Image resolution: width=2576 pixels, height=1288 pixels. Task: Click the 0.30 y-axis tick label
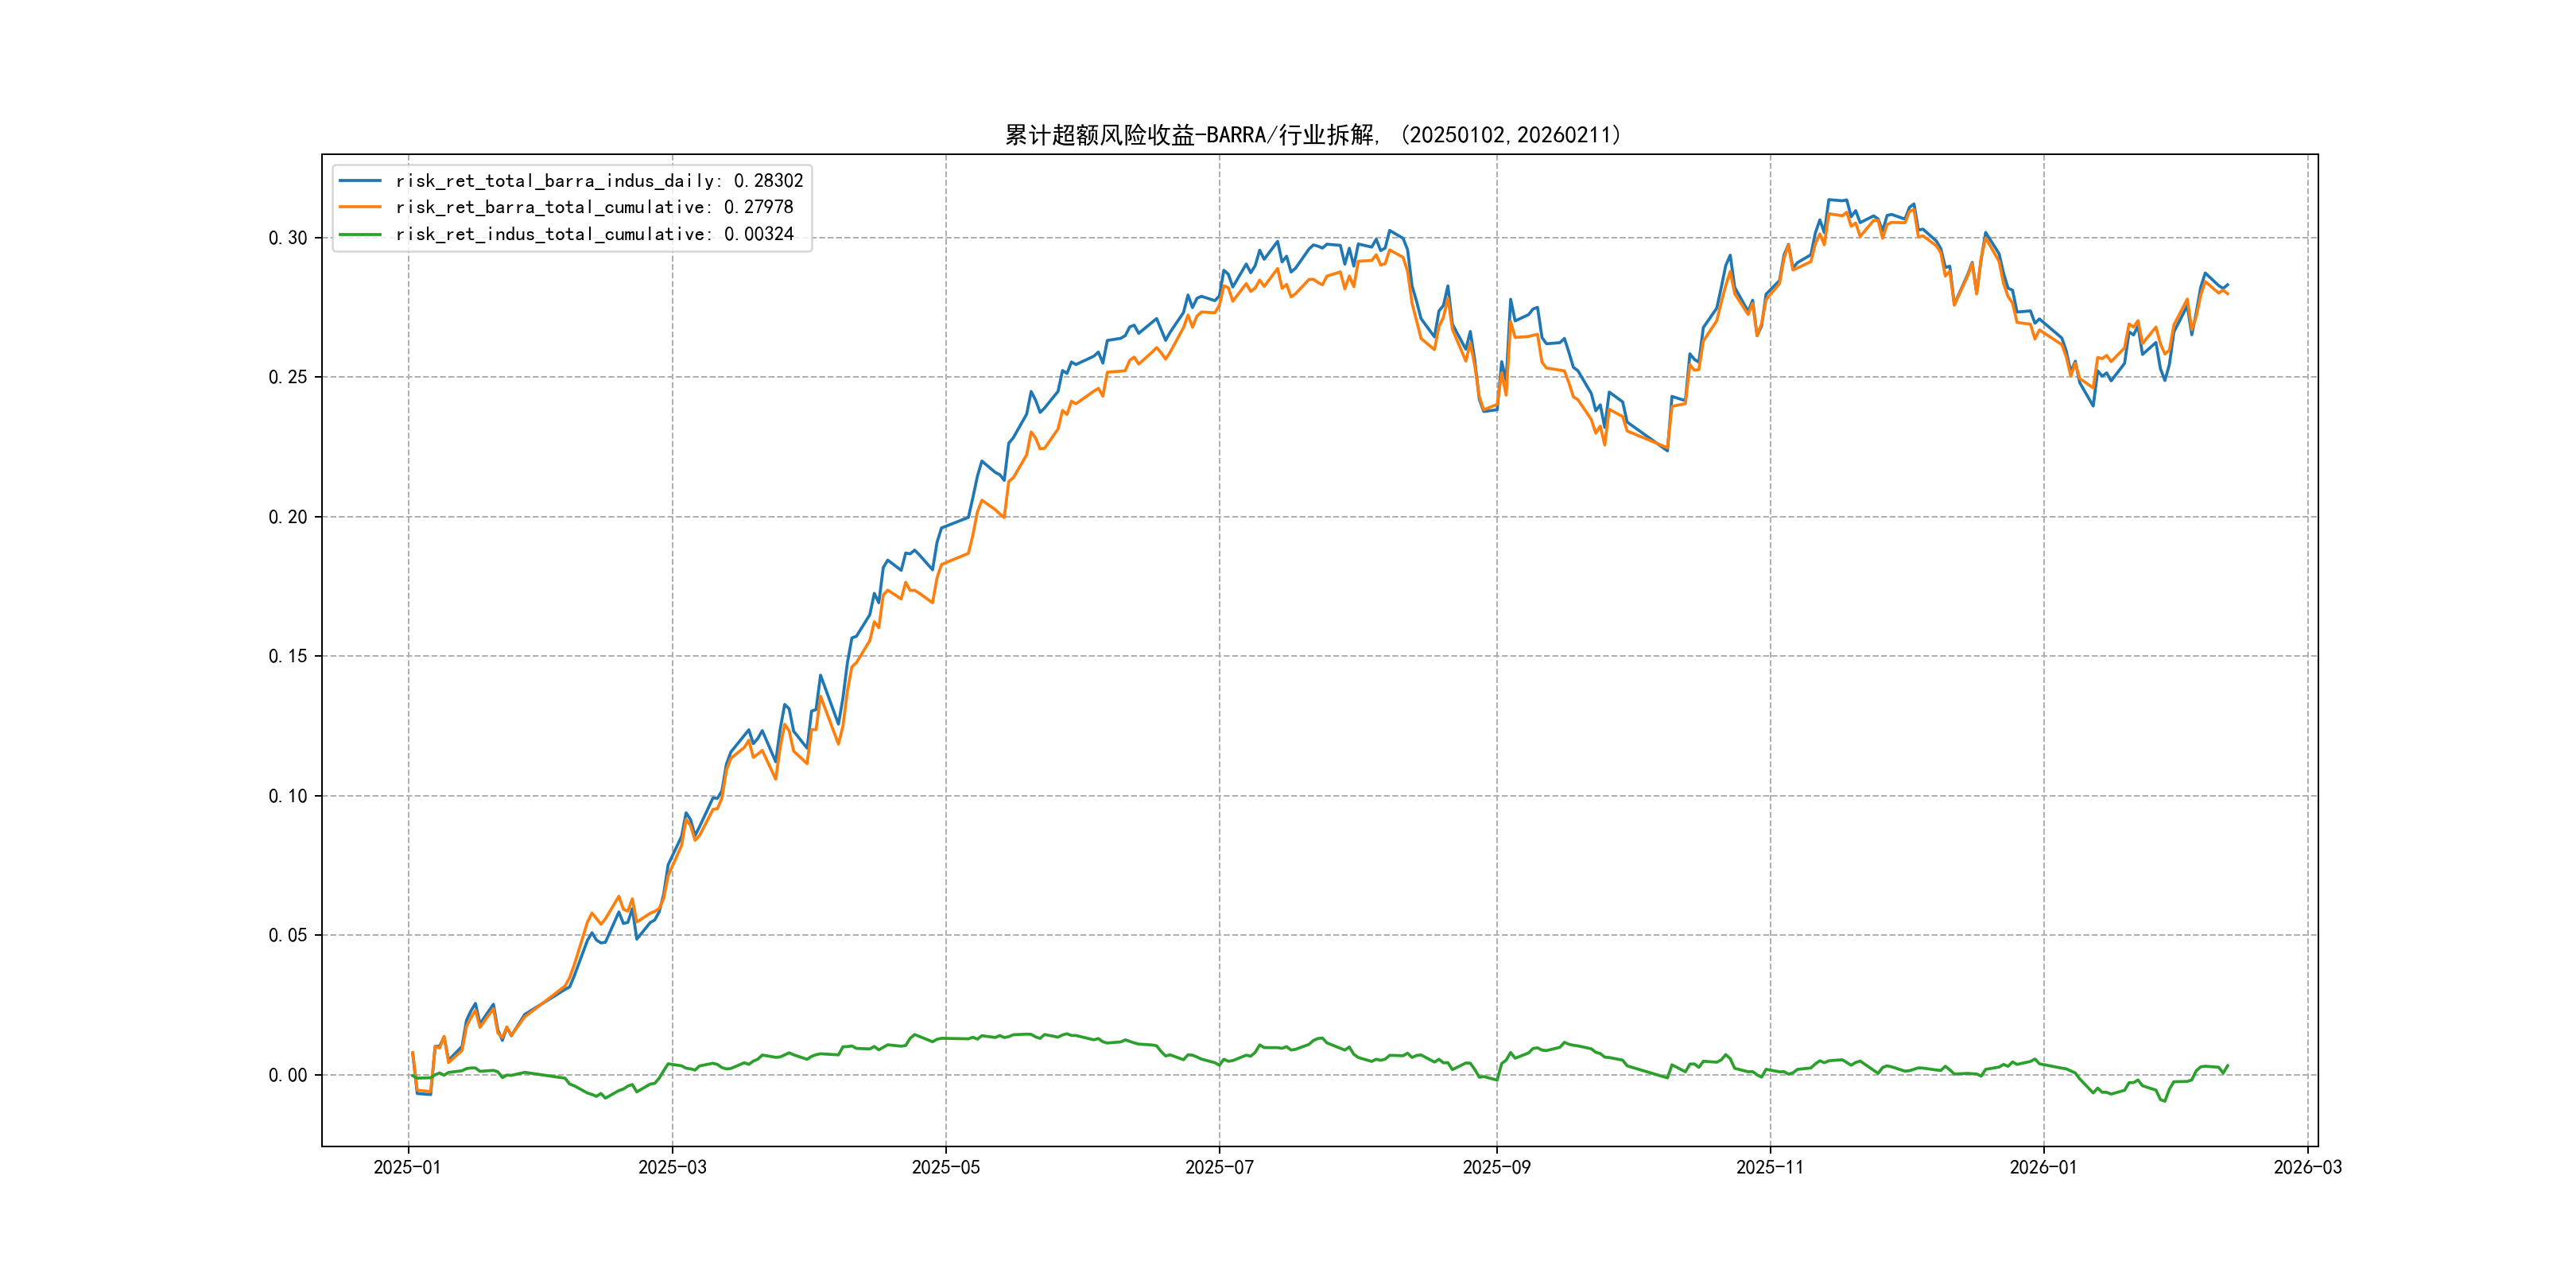(288, 238)
